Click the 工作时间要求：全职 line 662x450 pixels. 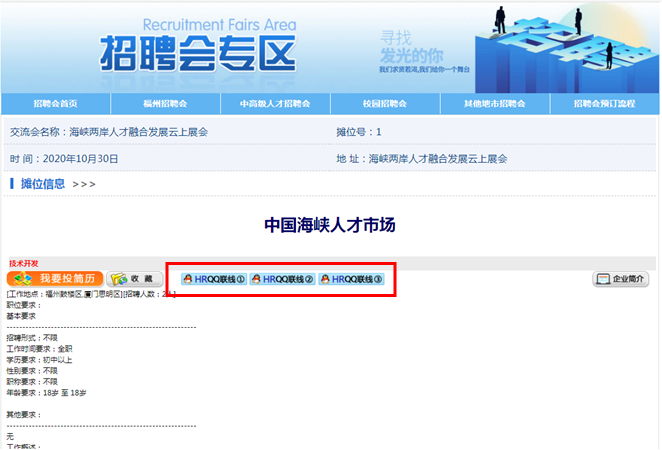[x=39, y=349]
